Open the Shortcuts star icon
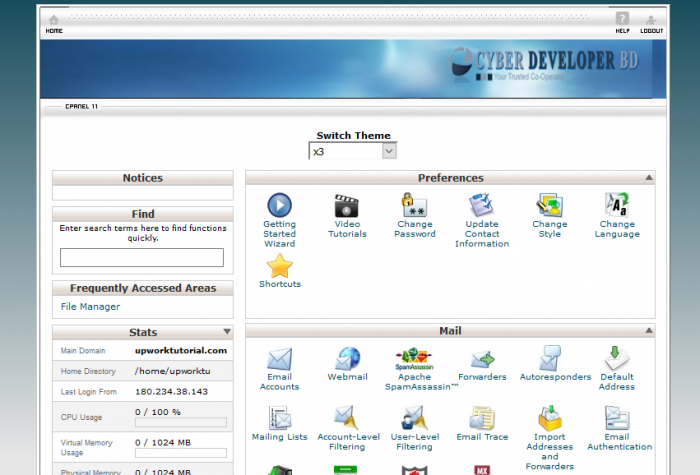This screenshot has height=475, width=700. pyautogui.click(x=279, y=266)
